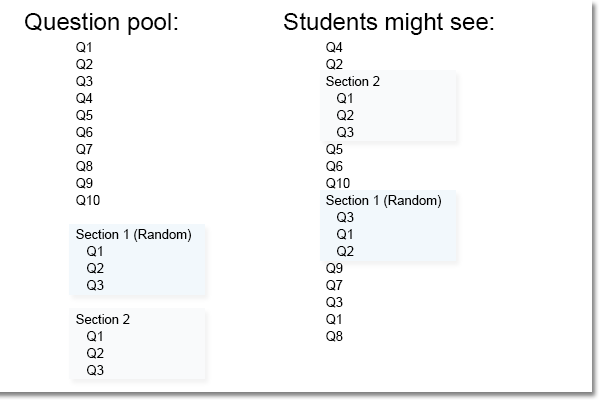This screenshot has width=600, height=400.
Task: Select Q5 in the Question pool list
Action: 84,115
